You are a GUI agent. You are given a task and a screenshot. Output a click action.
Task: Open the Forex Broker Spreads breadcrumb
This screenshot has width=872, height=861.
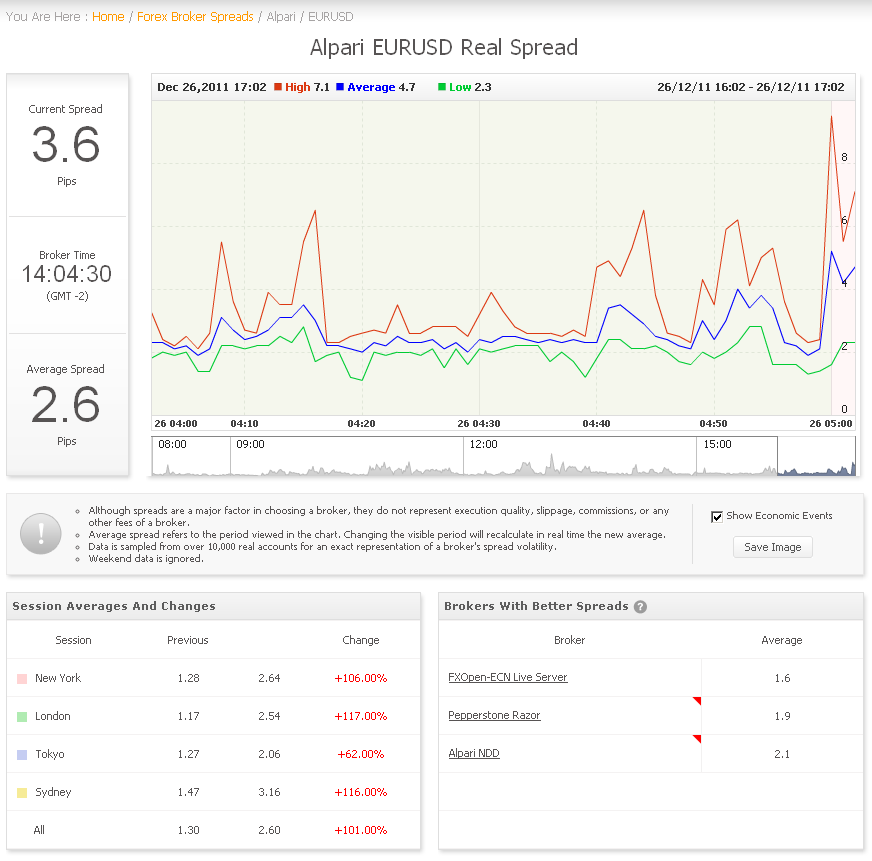[x=195, y=17]
